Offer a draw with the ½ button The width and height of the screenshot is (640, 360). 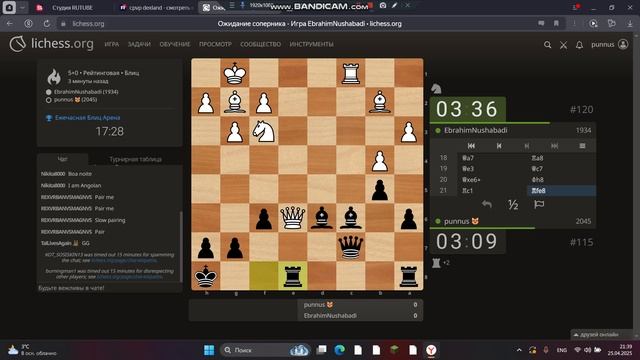513,204
